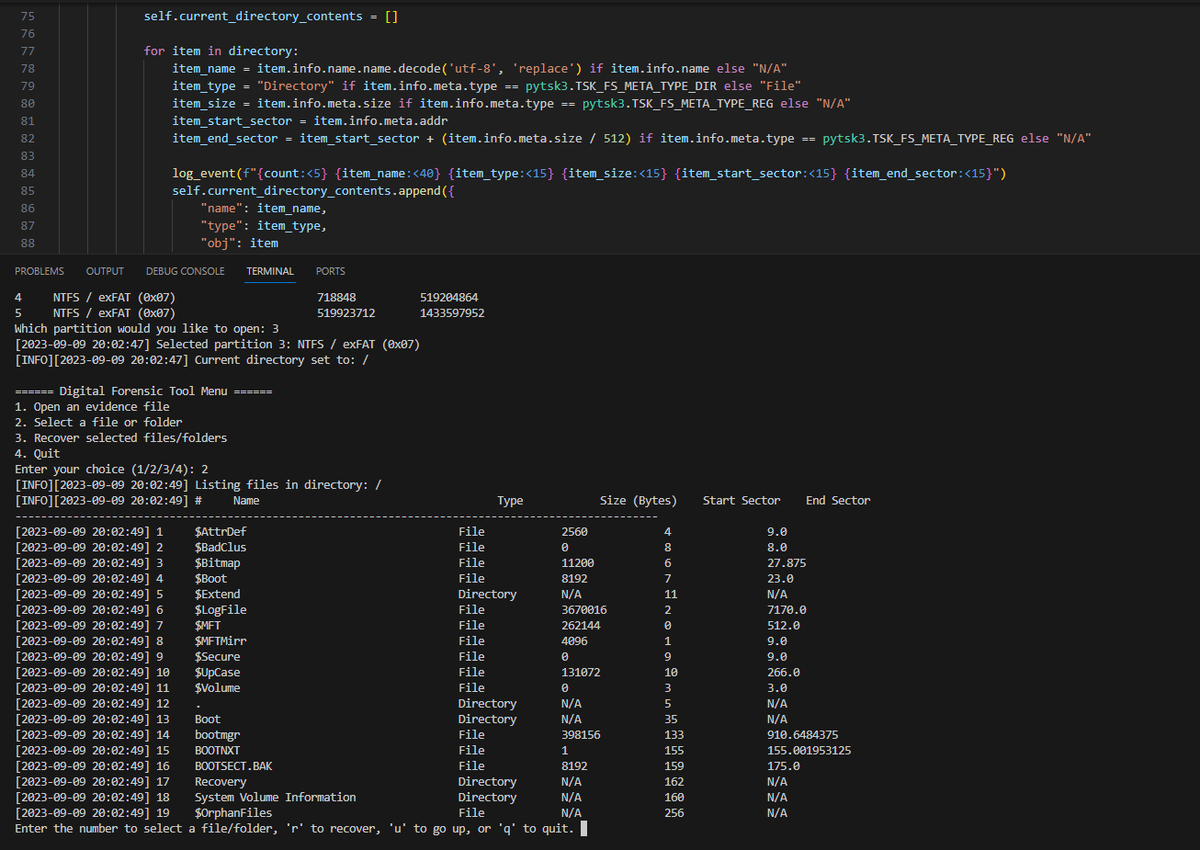Click the 'End Sector' column header
1200x850 pixels.
pos(838,500)
